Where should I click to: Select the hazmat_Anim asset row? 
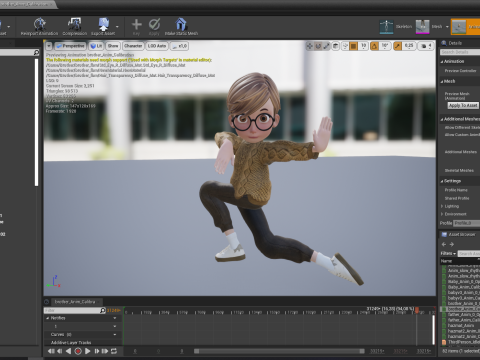pyautogui.click(x=461, y=325)
